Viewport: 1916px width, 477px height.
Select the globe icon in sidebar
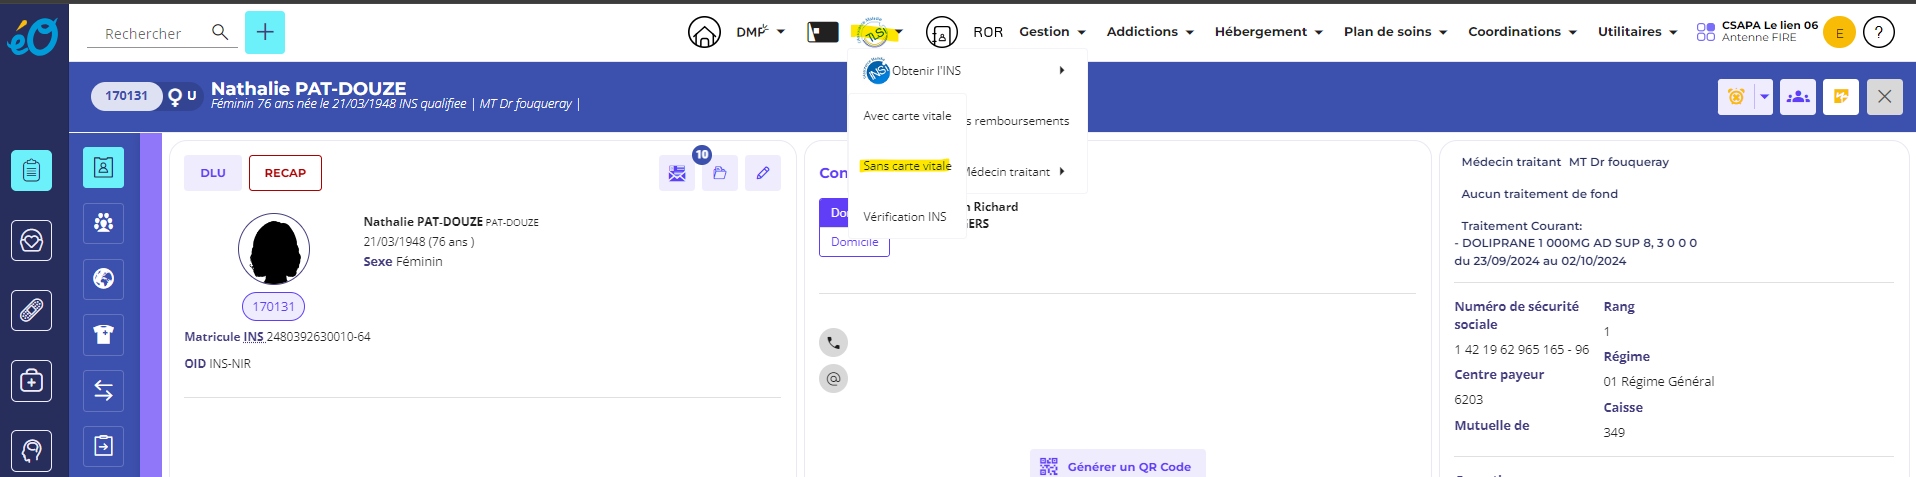tap(104, 279)
